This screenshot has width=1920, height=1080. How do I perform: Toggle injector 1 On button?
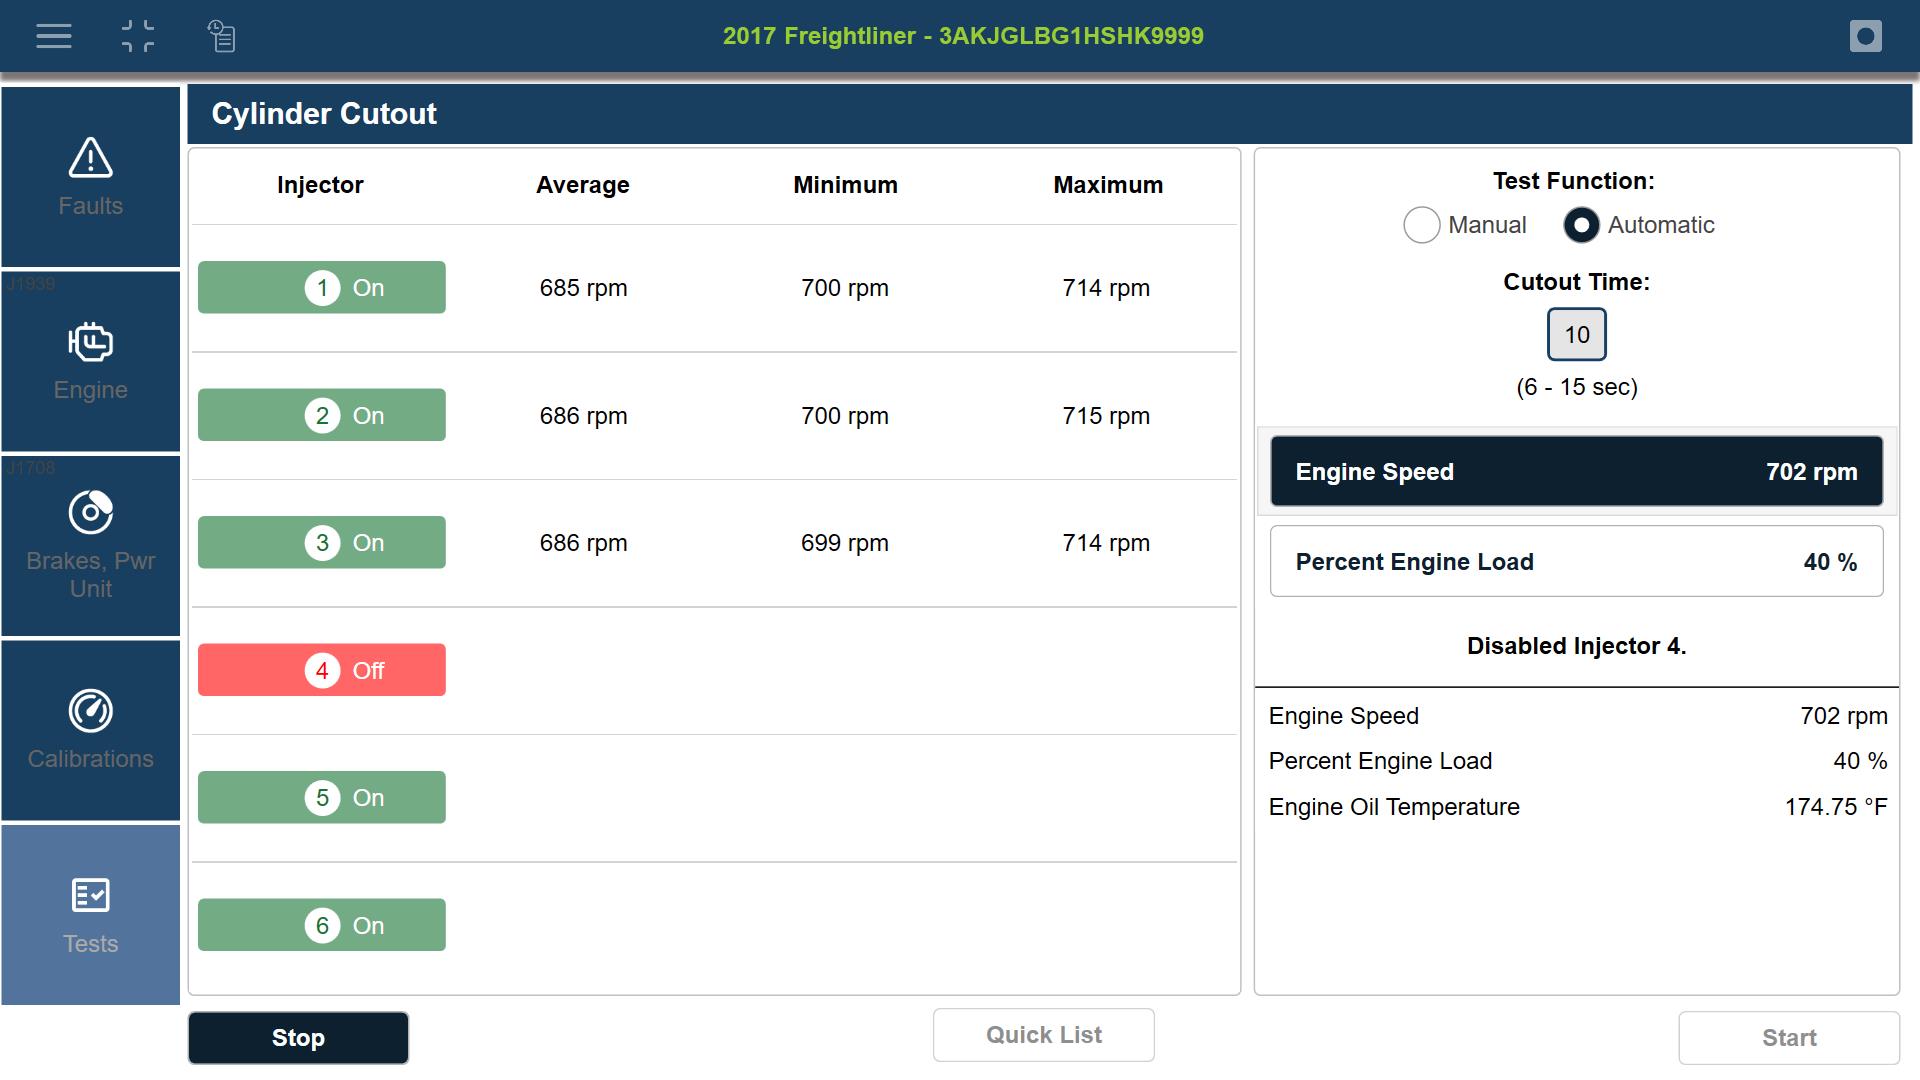[322, 288]
